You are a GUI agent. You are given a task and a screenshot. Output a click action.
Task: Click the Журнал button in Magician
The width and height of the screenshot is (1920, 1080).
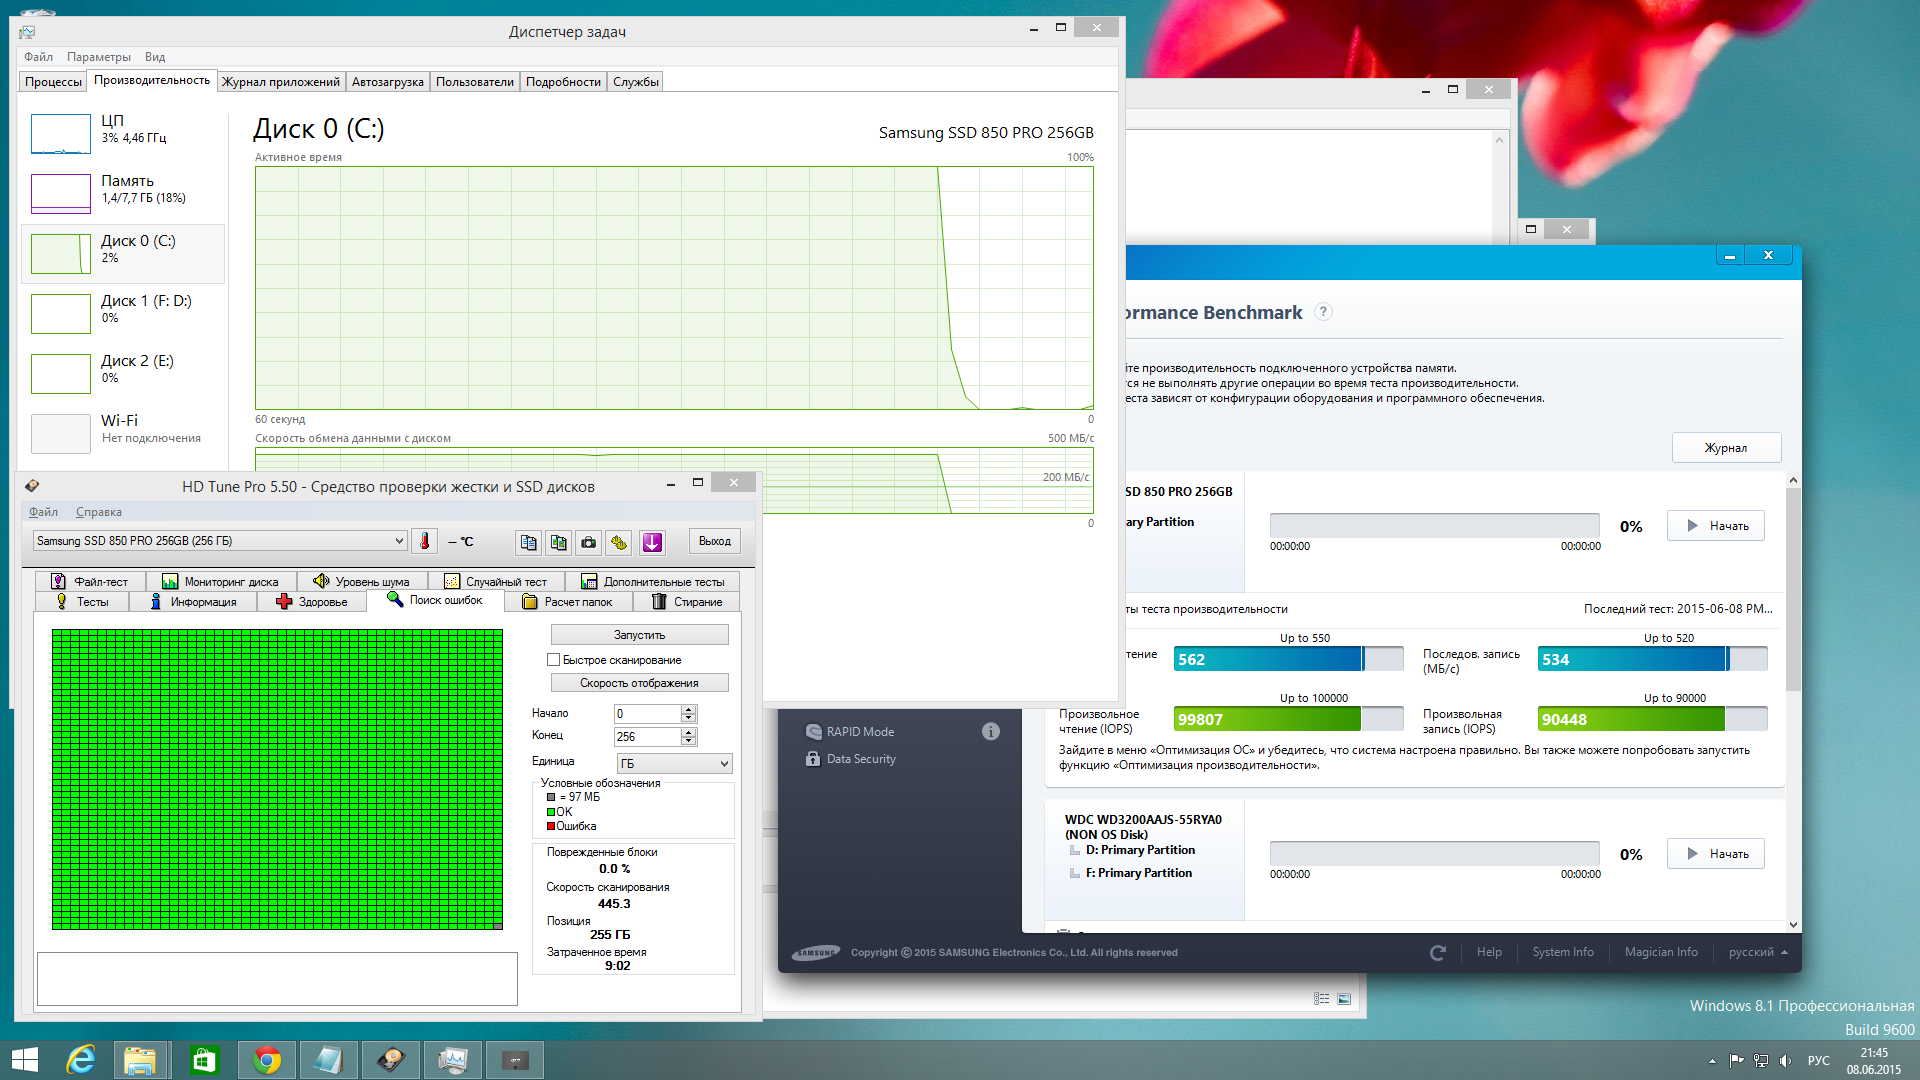[1725, 448]
